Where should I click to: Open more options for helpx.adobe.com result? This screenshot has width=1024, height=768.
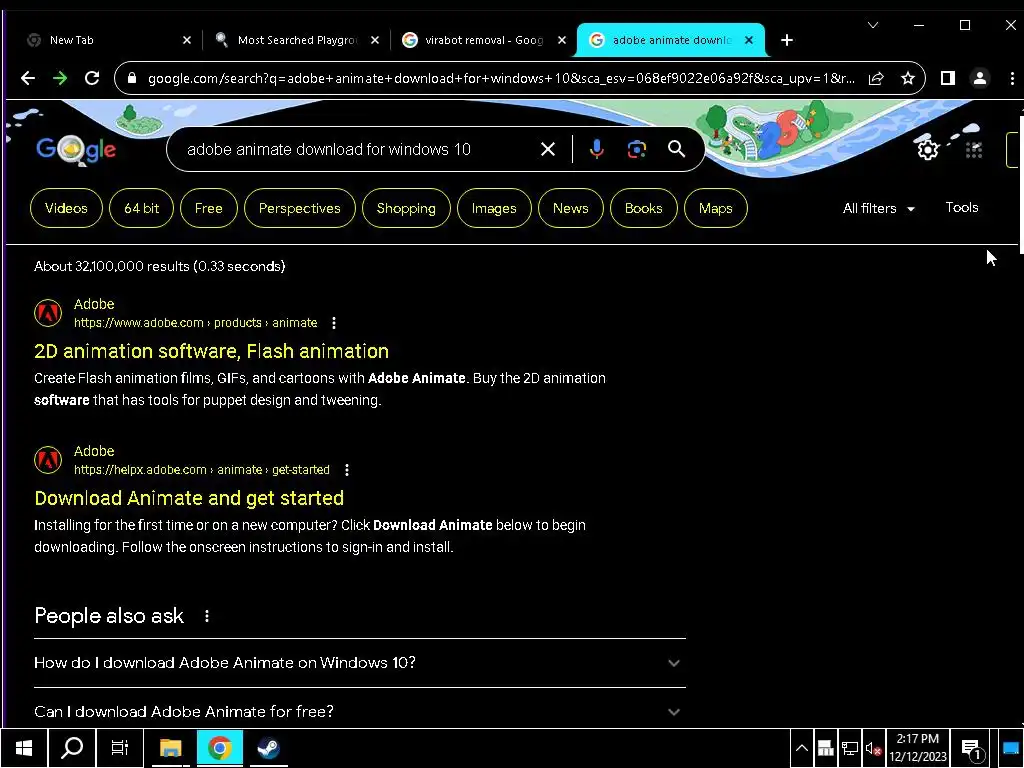tap(347, 470)
